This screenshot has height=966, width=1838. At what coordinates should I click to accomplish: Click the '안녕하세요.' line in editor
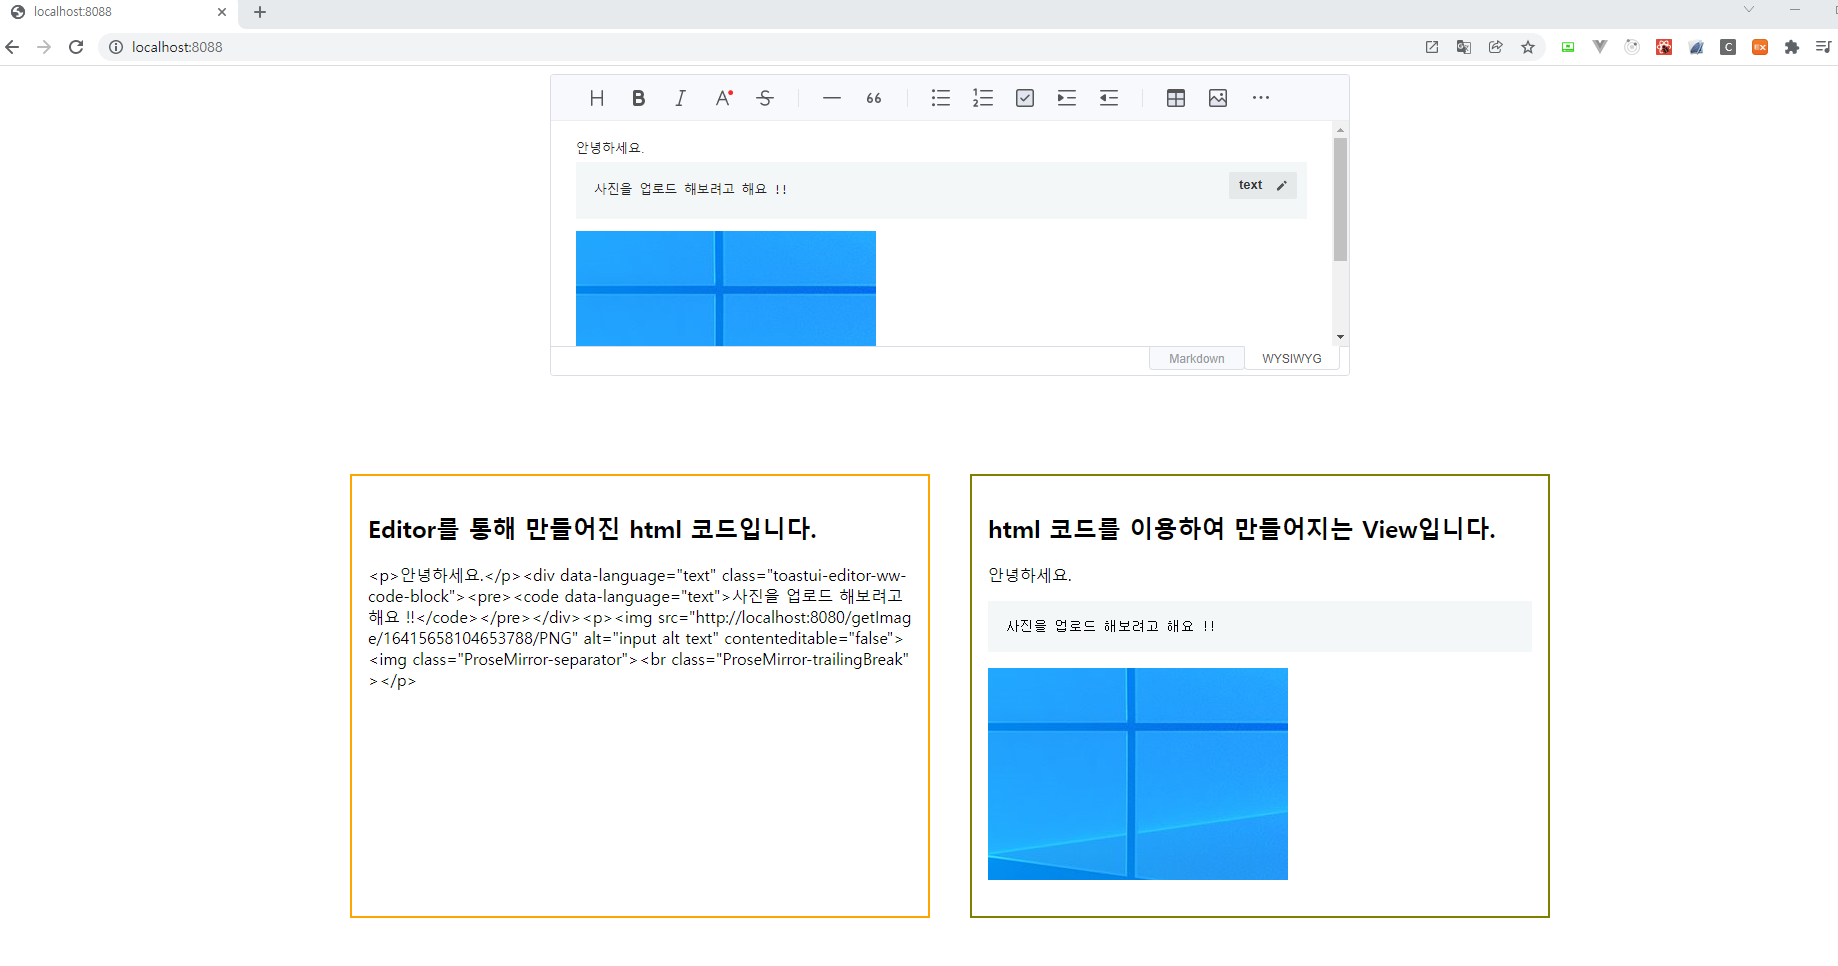610,148
